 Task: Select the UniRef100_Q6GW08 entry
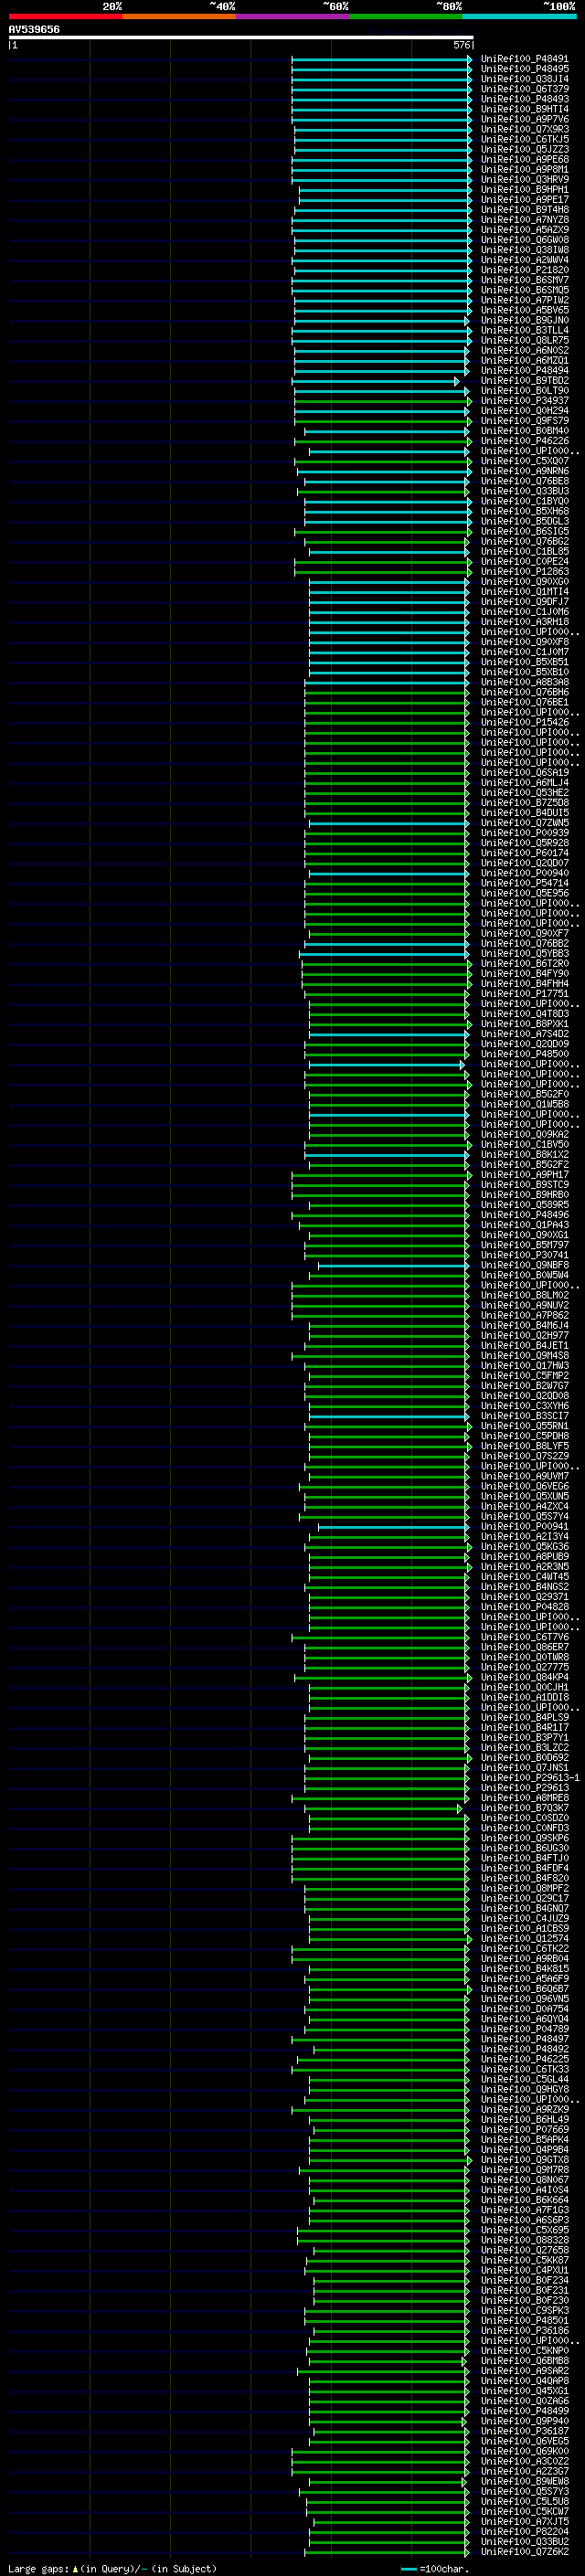[x=525, y=240]
